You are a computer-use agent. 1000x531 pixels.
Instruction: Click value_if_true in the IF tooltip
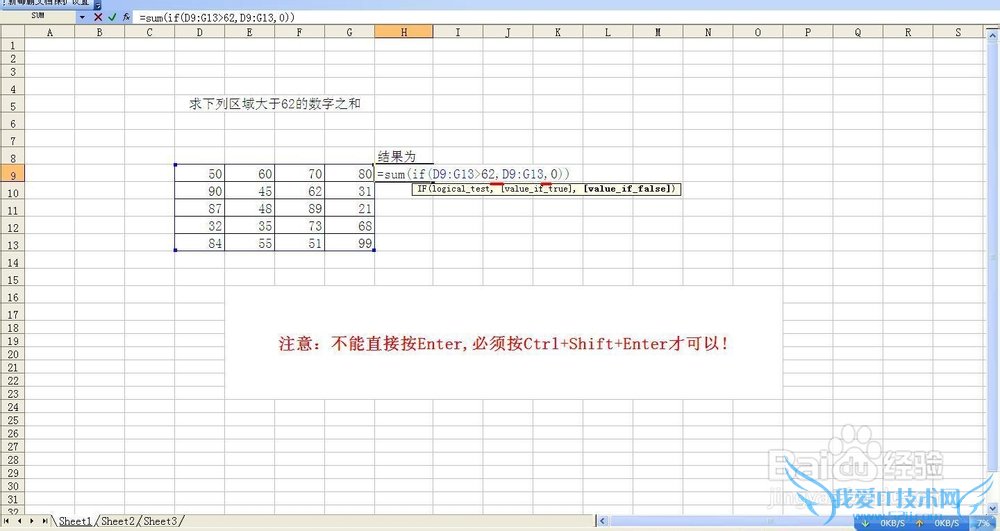(x=536, y=189)
